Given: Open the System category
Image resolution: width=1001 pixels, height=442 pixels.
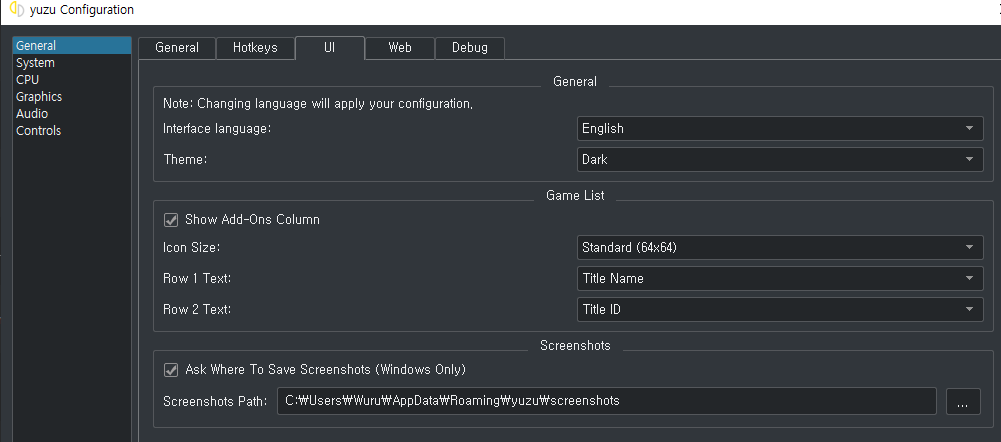Looking at the screenshot, I should [x=72, y=63].
